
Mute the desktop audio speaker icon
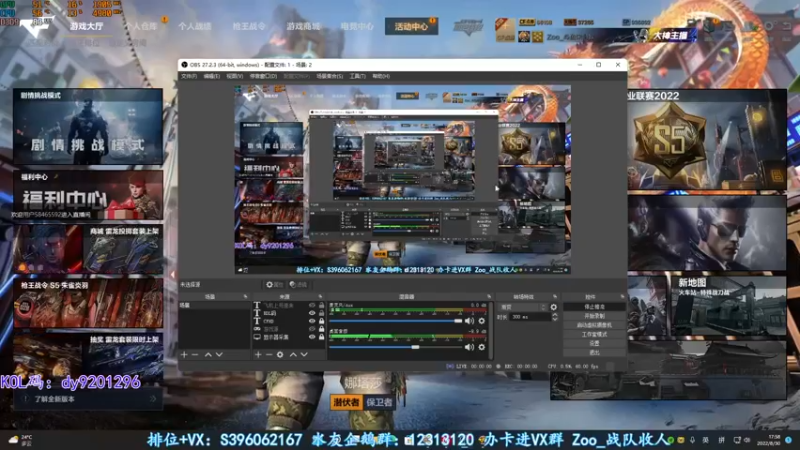click(x=469, y=347)
